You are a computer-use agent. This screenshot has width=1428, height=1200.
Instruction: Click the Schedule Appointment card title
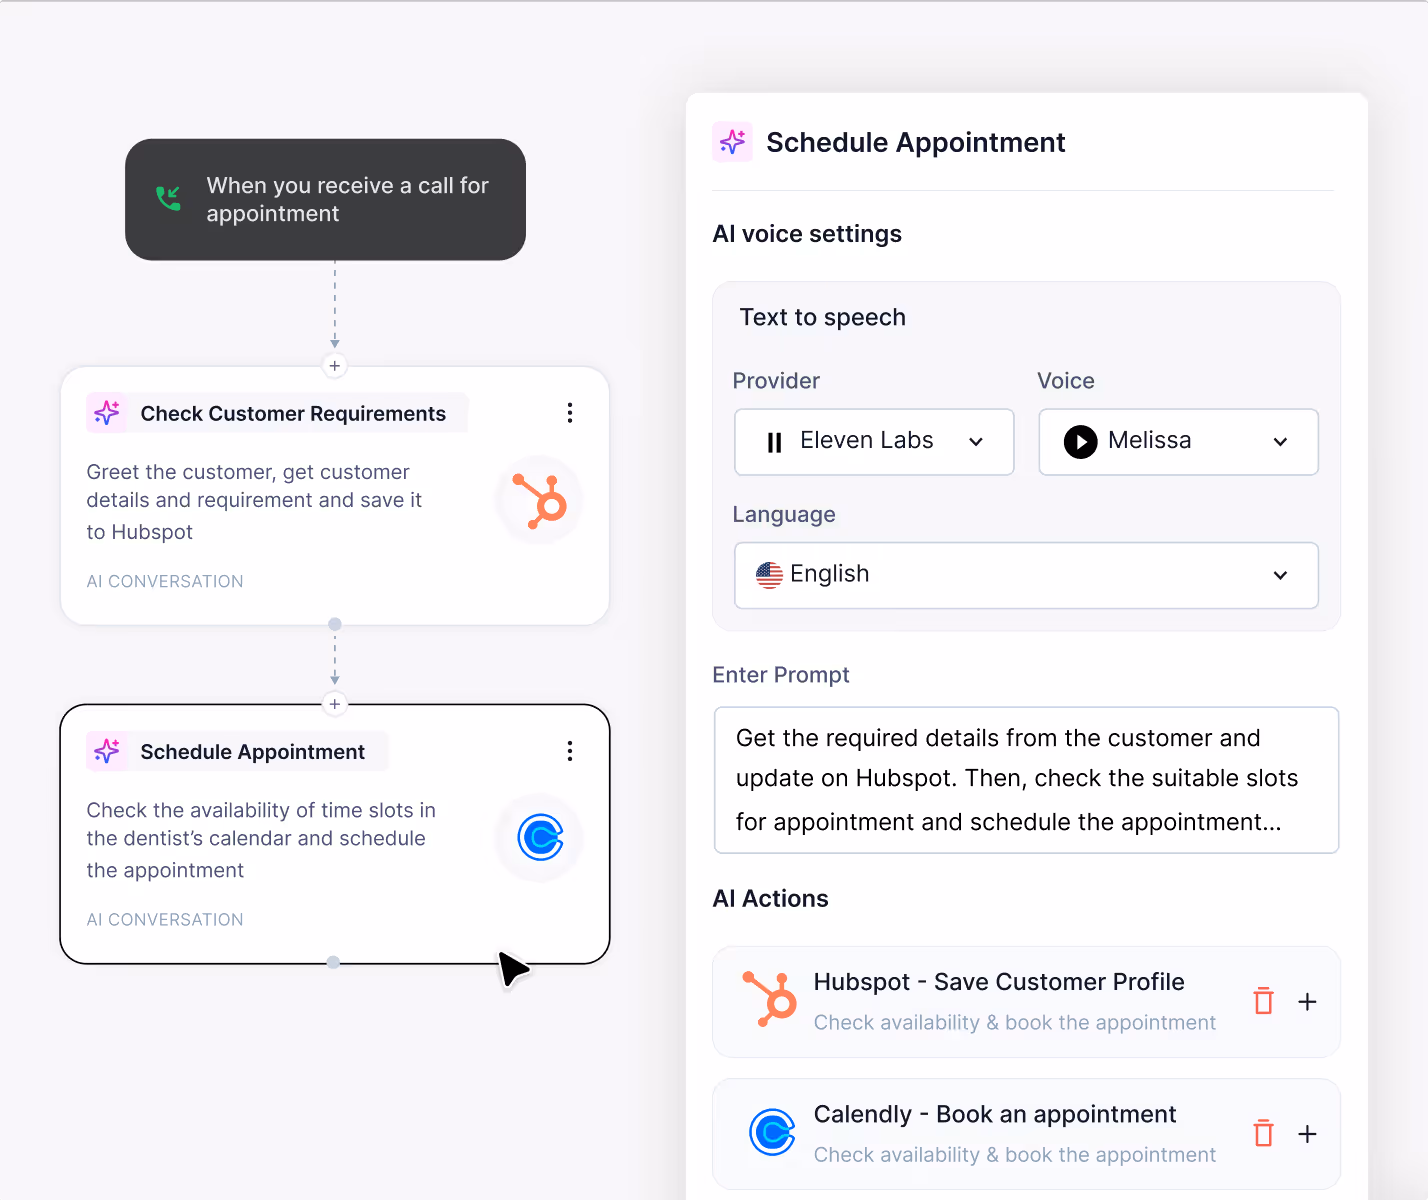click(252, 752)
